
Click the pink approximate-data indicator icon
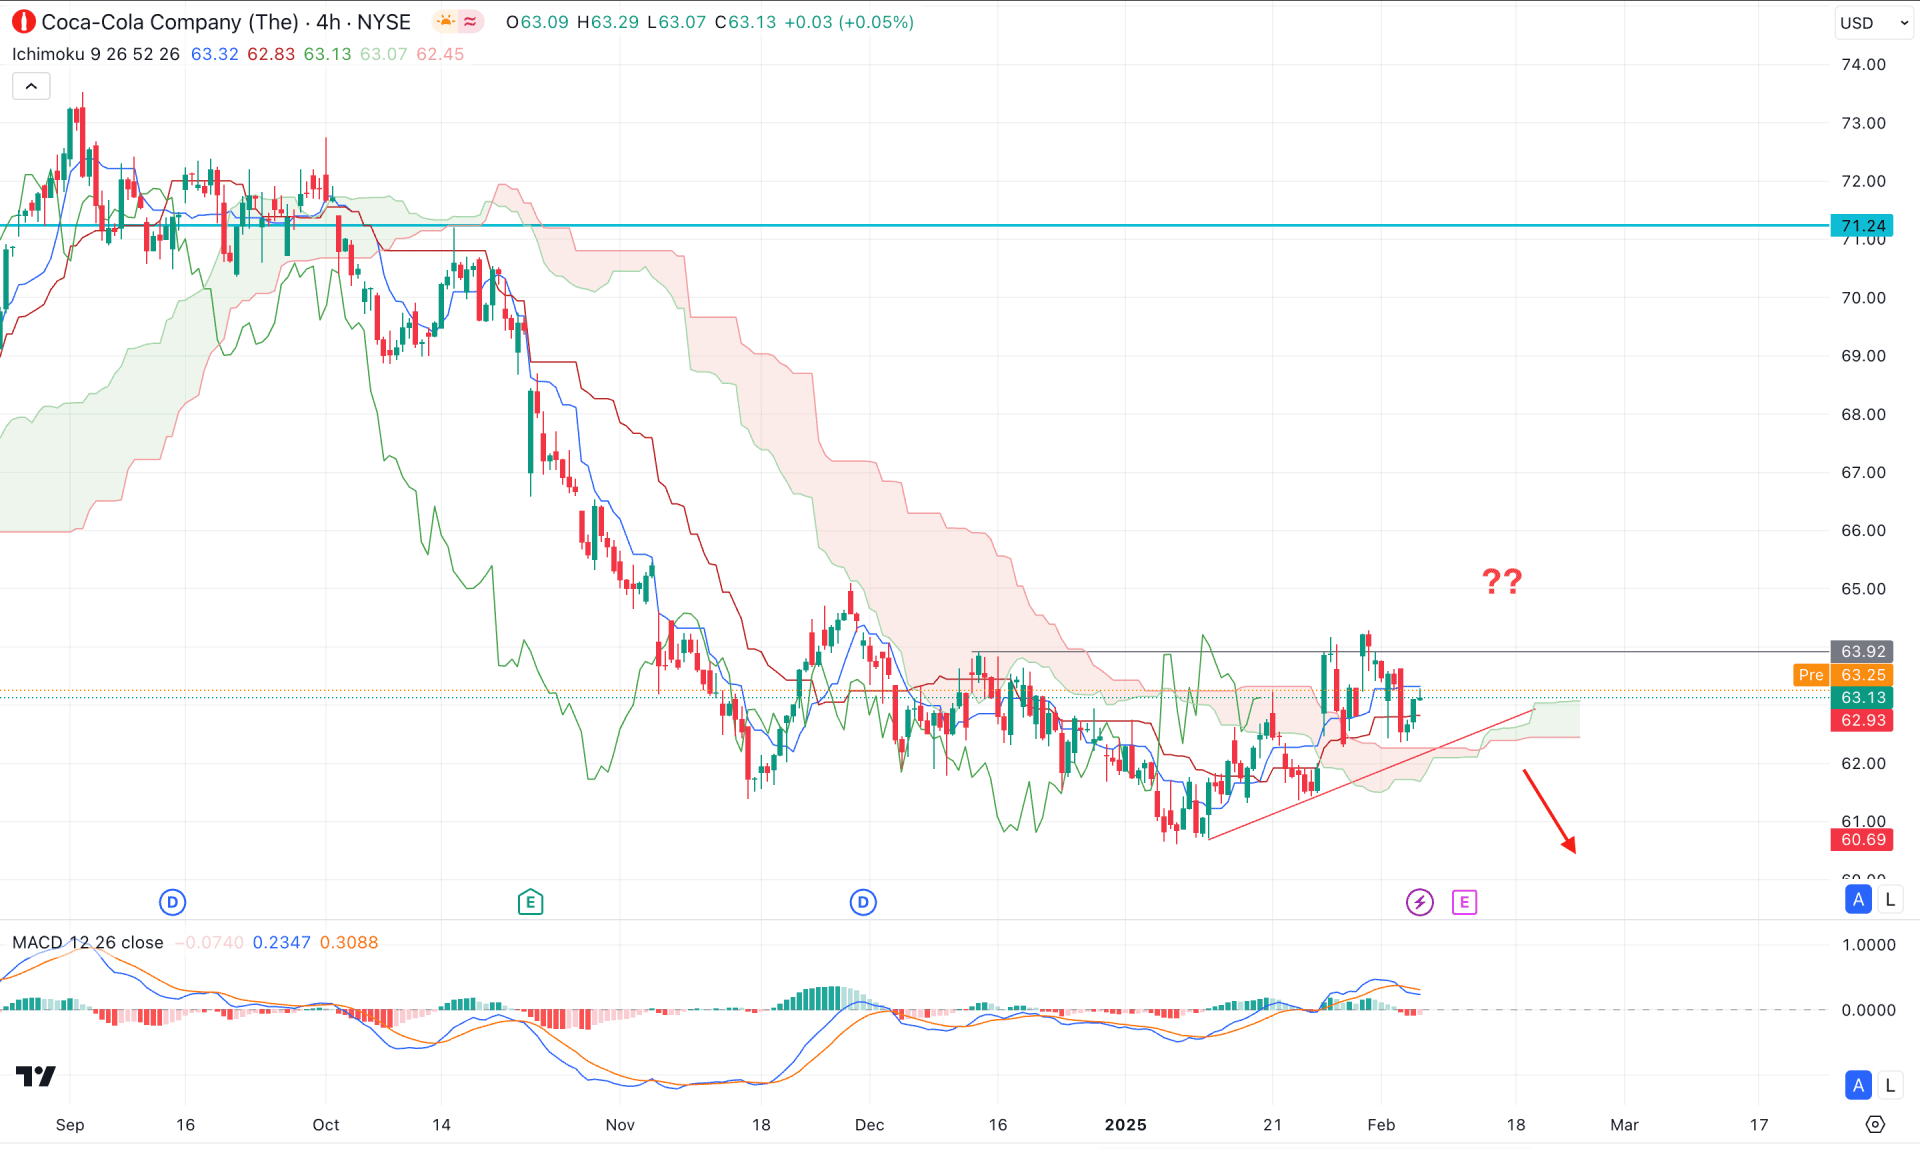point(470,21)
